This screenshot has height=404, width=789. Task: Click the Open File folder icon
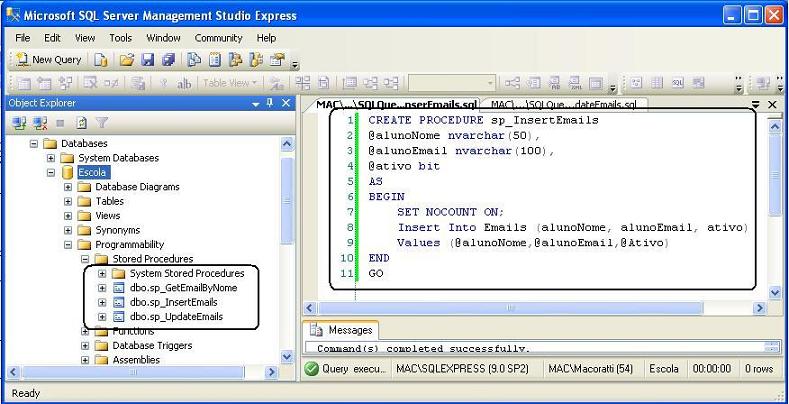point(127,60)
